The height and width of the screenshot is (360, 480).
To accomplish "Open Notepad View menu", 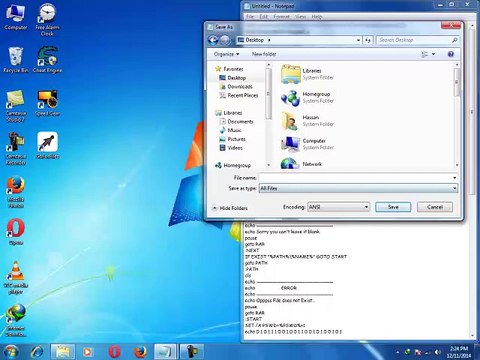I will coord(300,17).
